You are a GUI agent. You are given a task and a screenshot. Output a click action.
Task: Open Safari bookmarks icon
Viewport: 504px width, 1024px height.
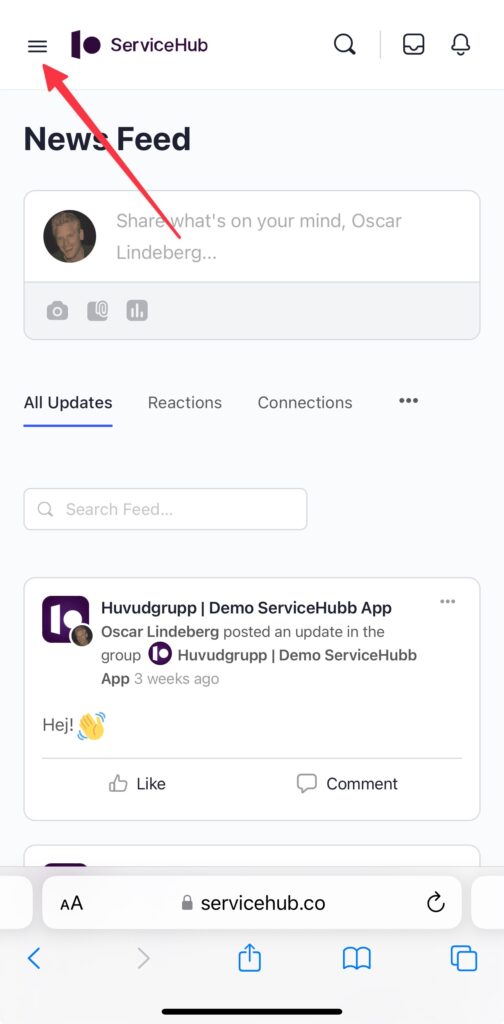[356, 959]
